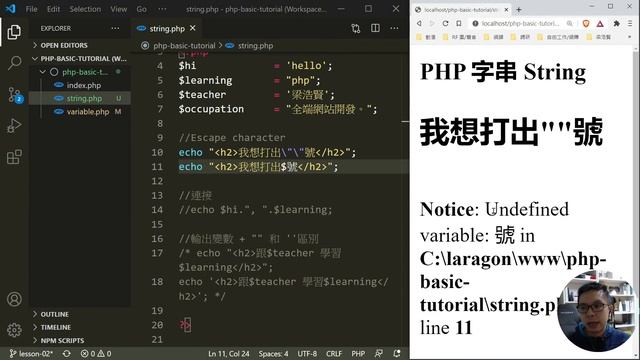Change file encoding UTF-8

[x=307, y=354]
